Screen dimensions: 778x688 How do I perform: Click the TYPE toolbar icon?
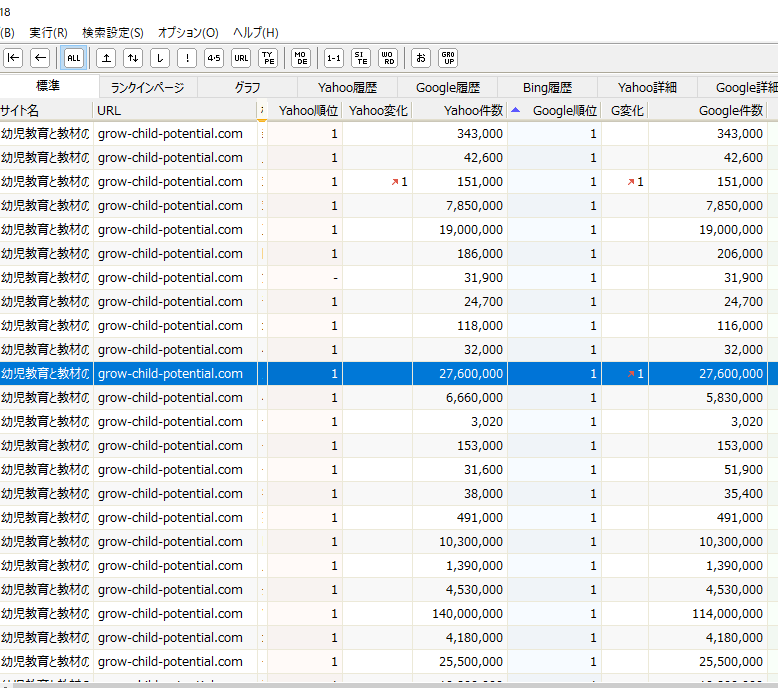[268, 58]
